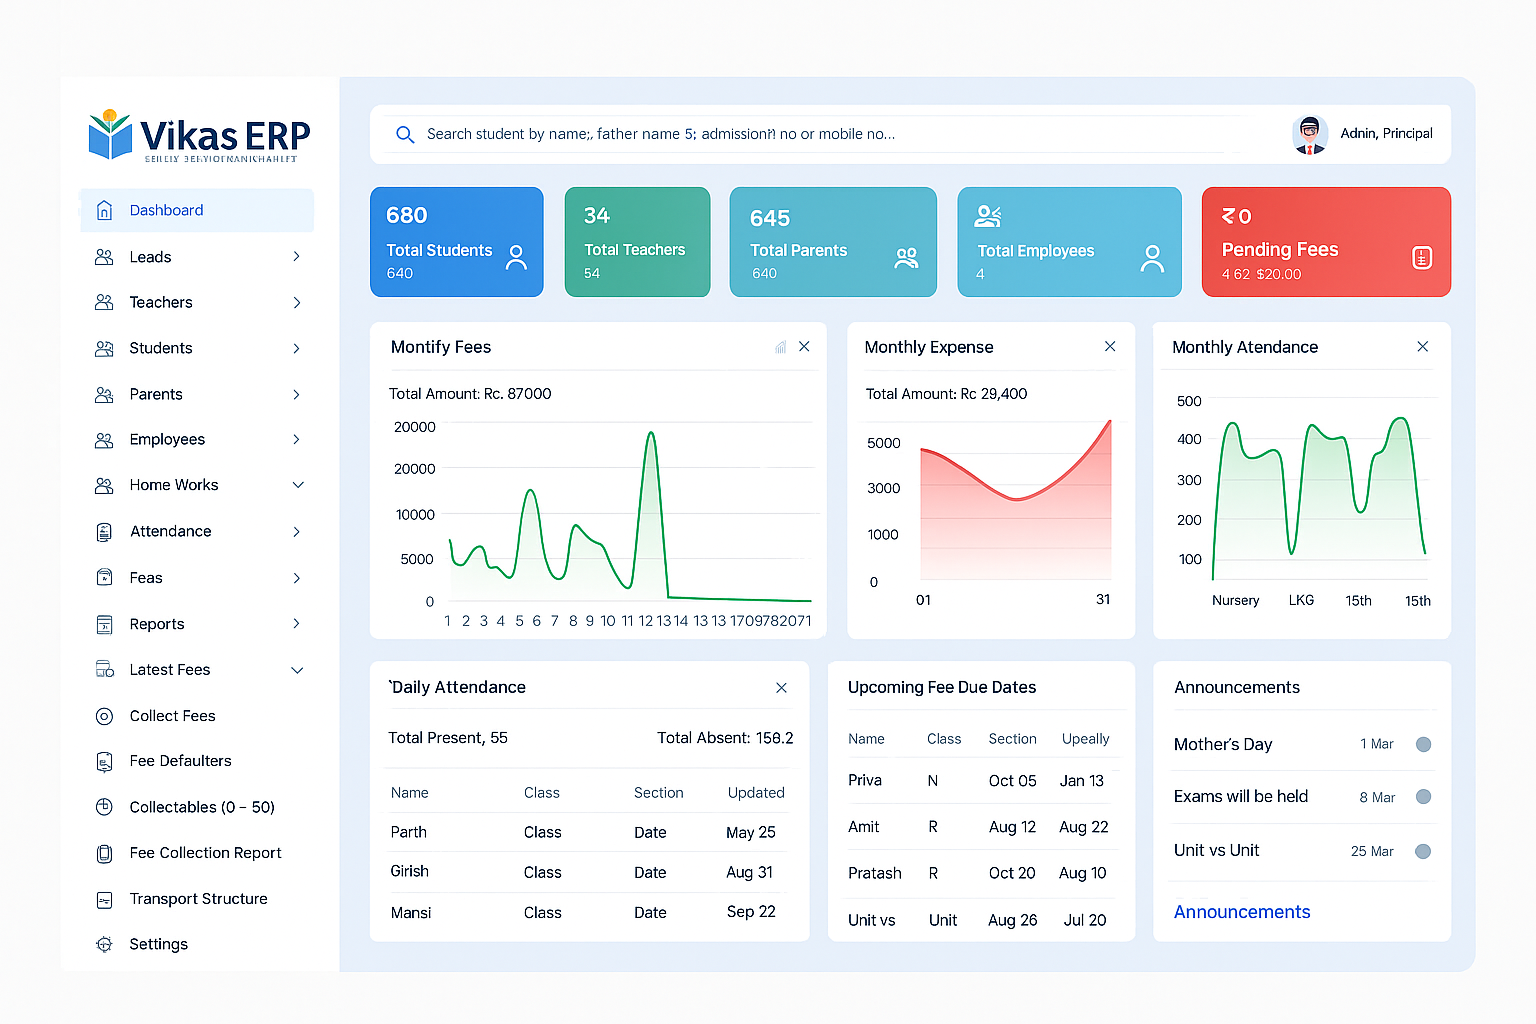Click the Total Parents group icon
Image resolution: width=1536 pixels, height=1024 pixels.
point(906,258)
